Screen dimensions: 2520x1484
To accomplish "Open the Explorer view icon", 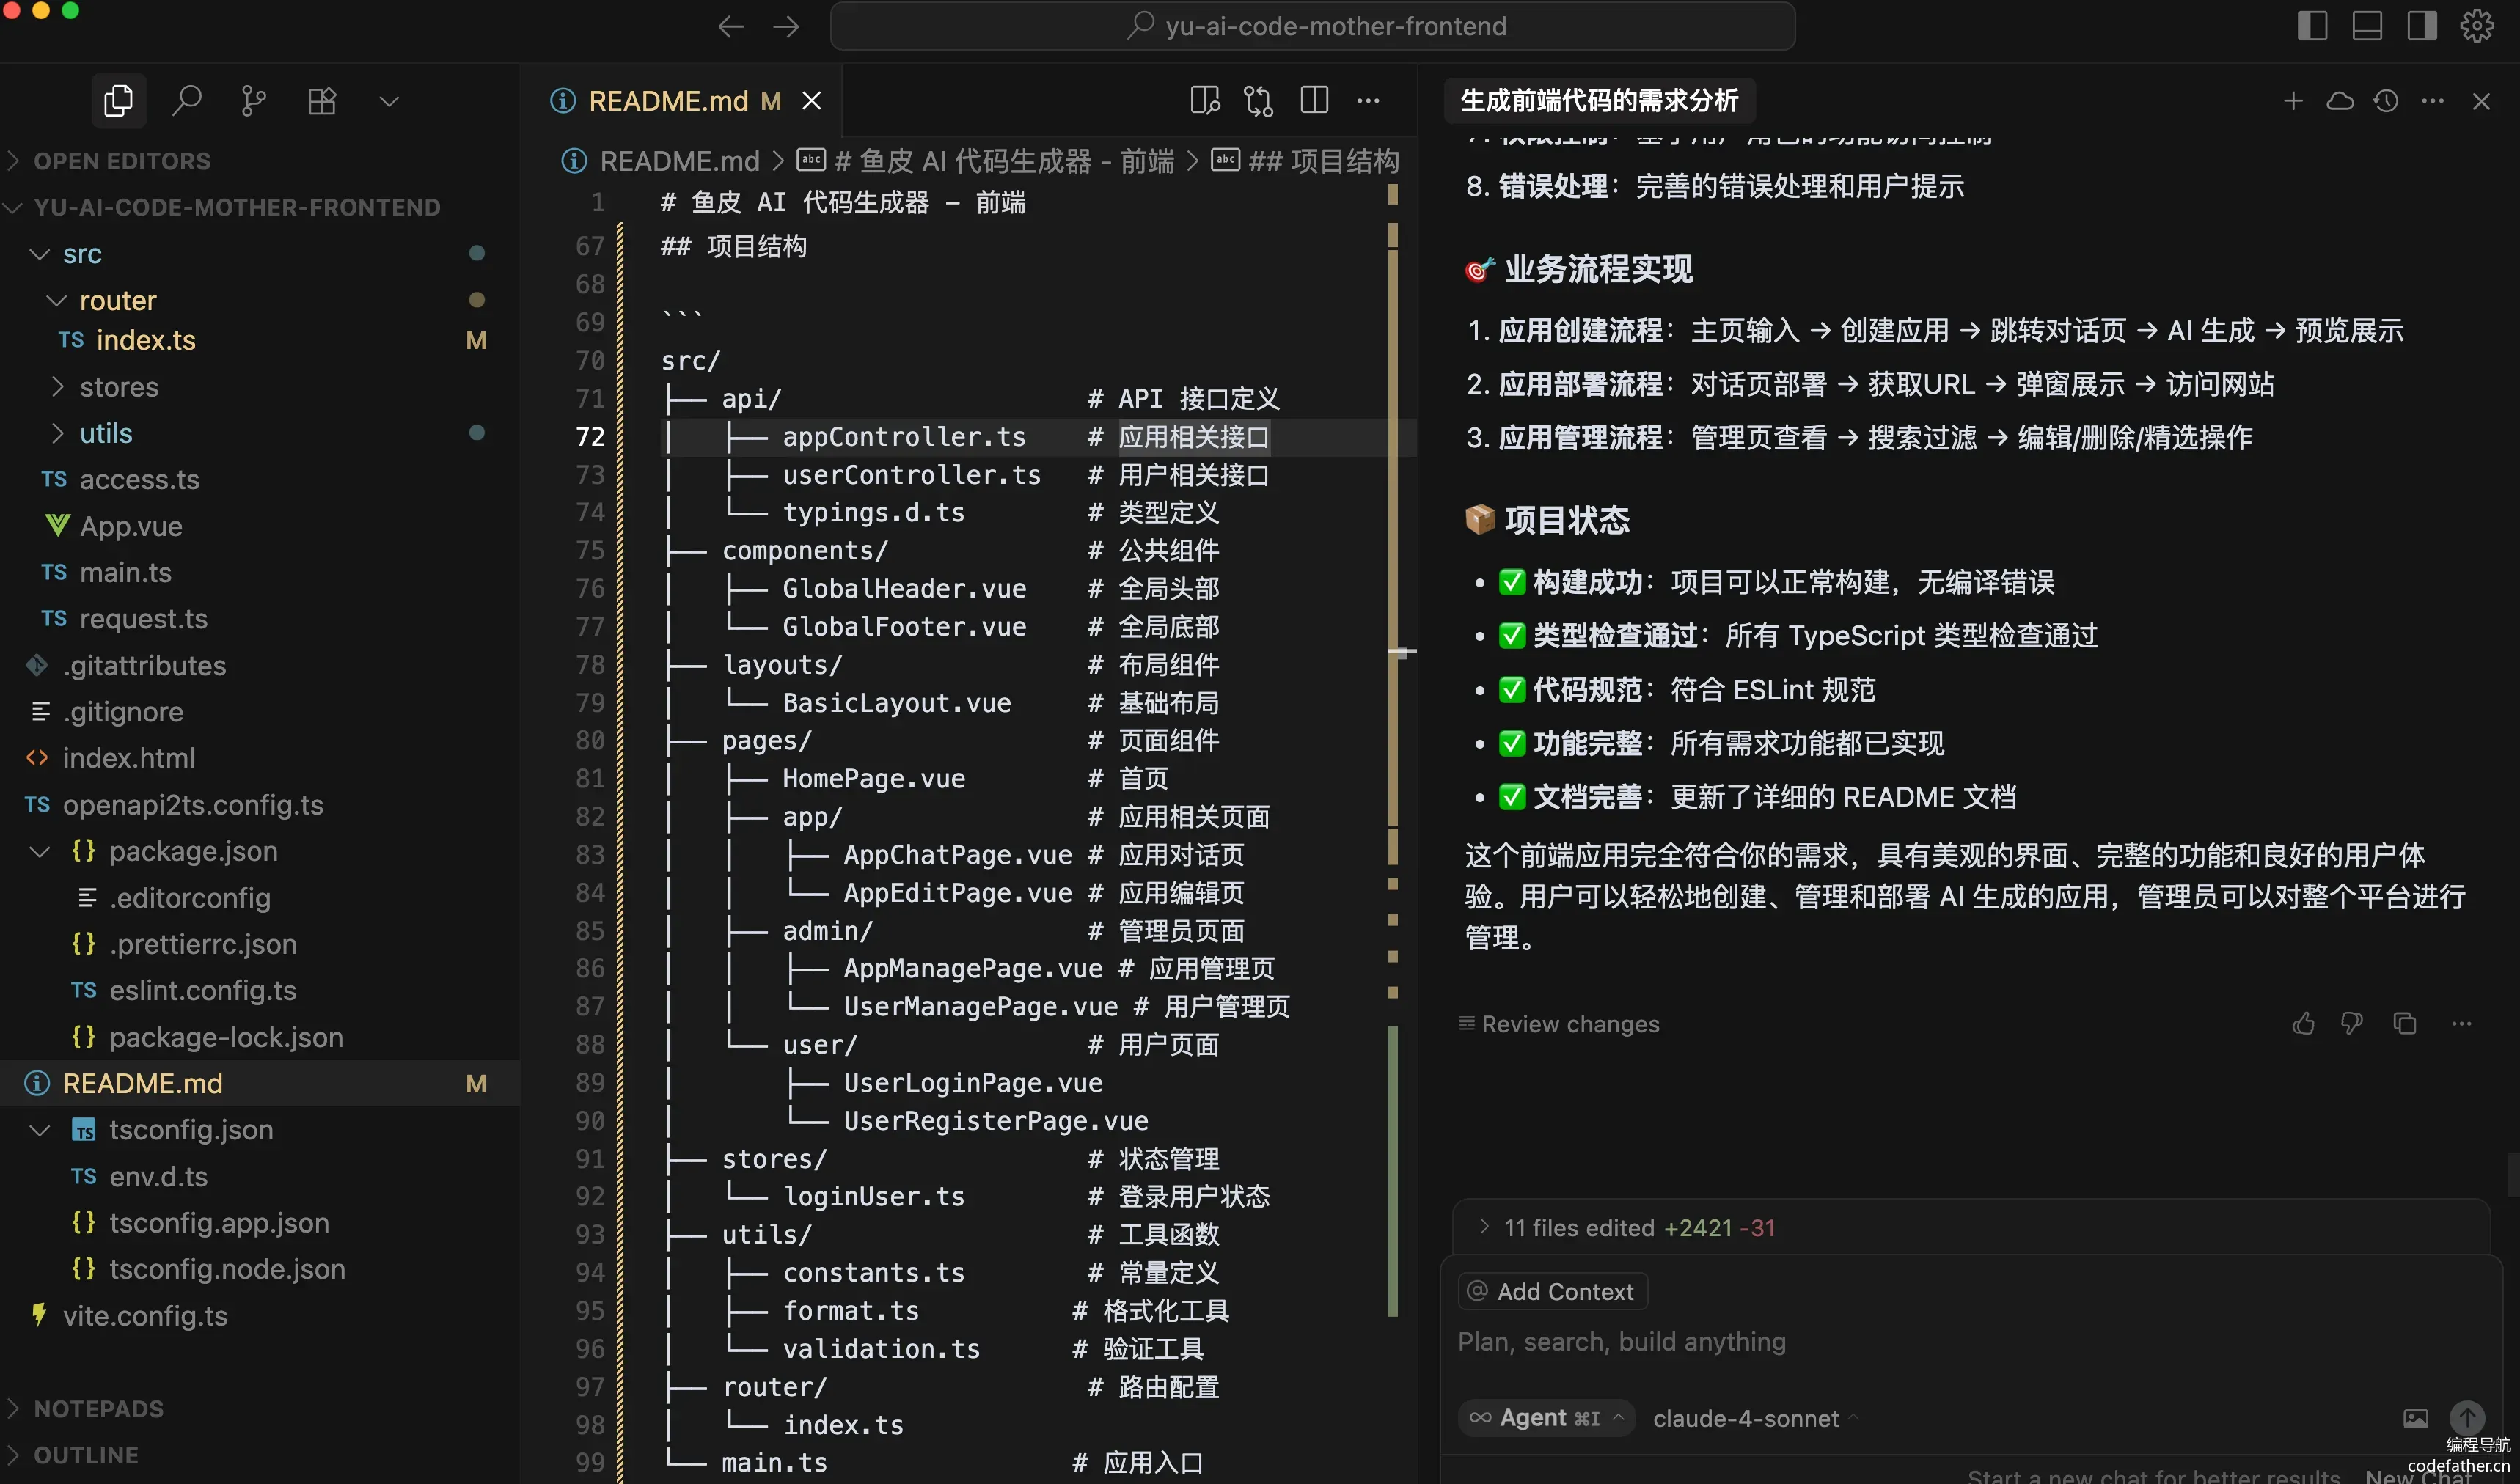I will [118, 101].
